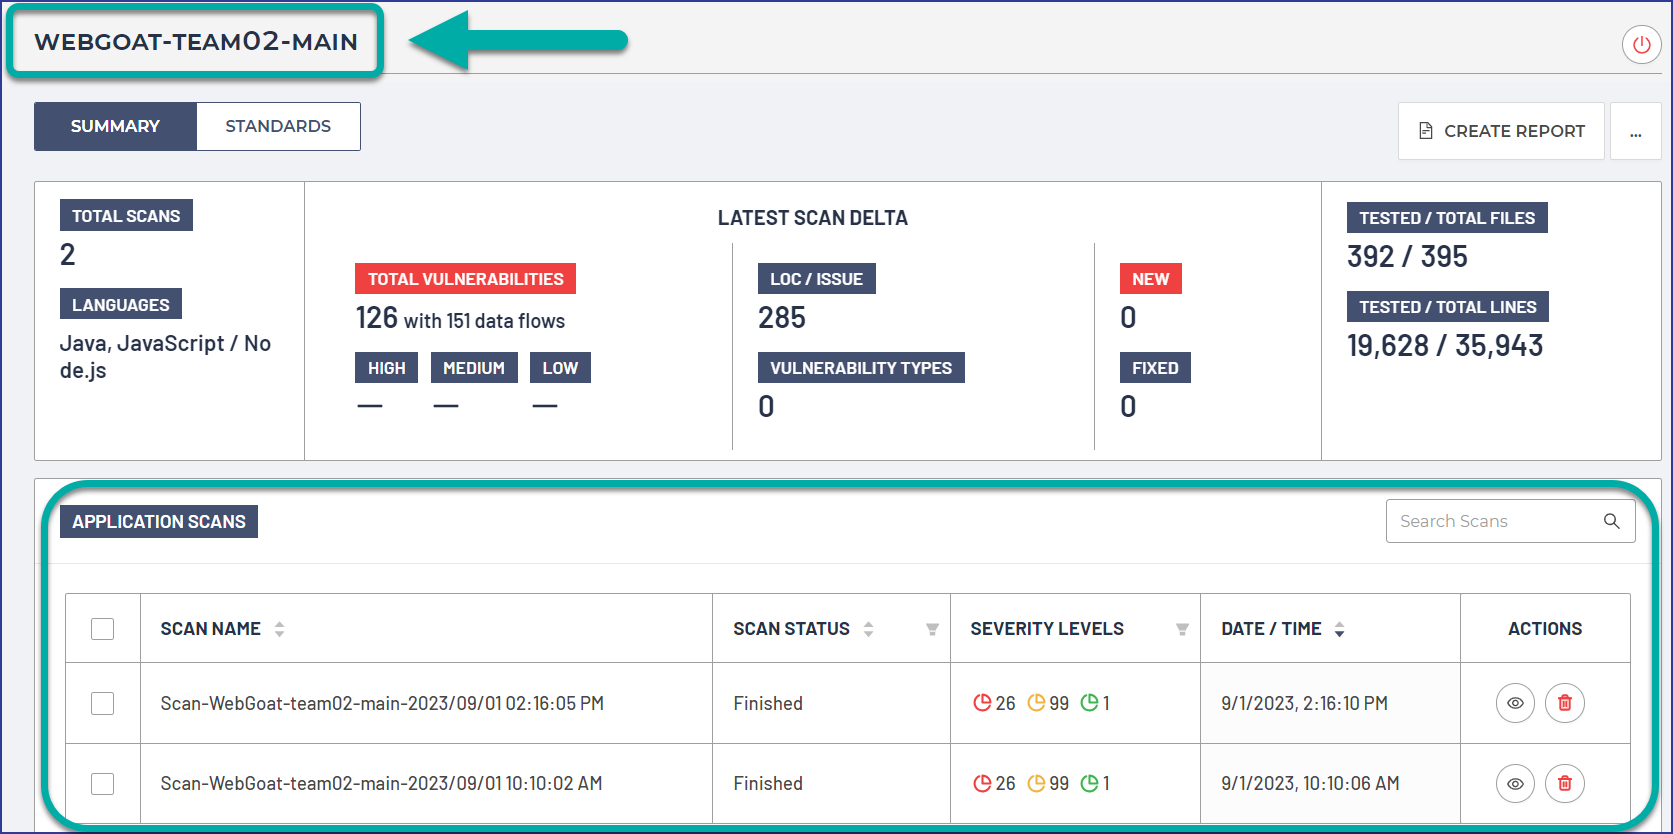Select the Summary tab
The height and width of the screenshot is (834, 1673).
point(115,126)
